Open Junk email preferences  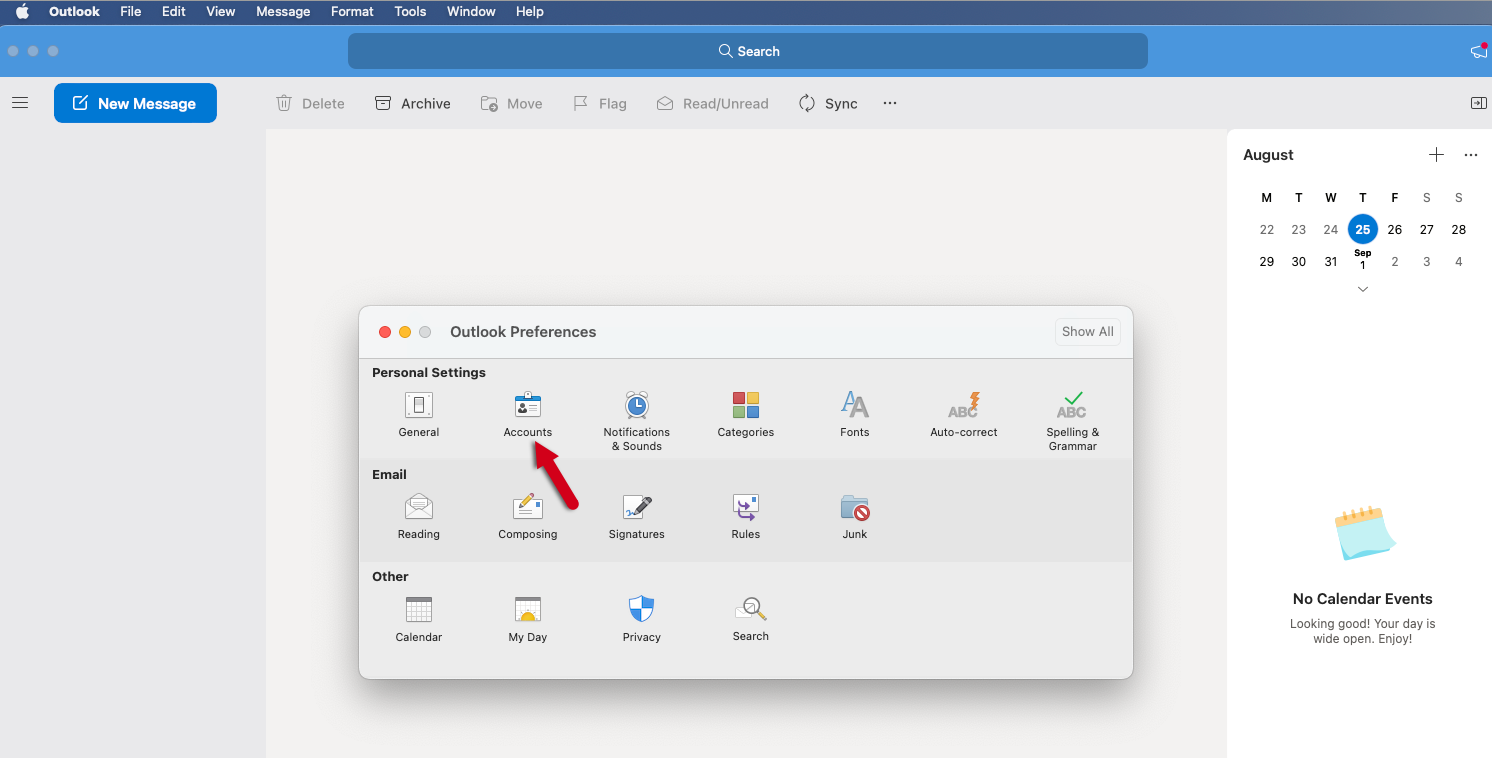(855, 517)
